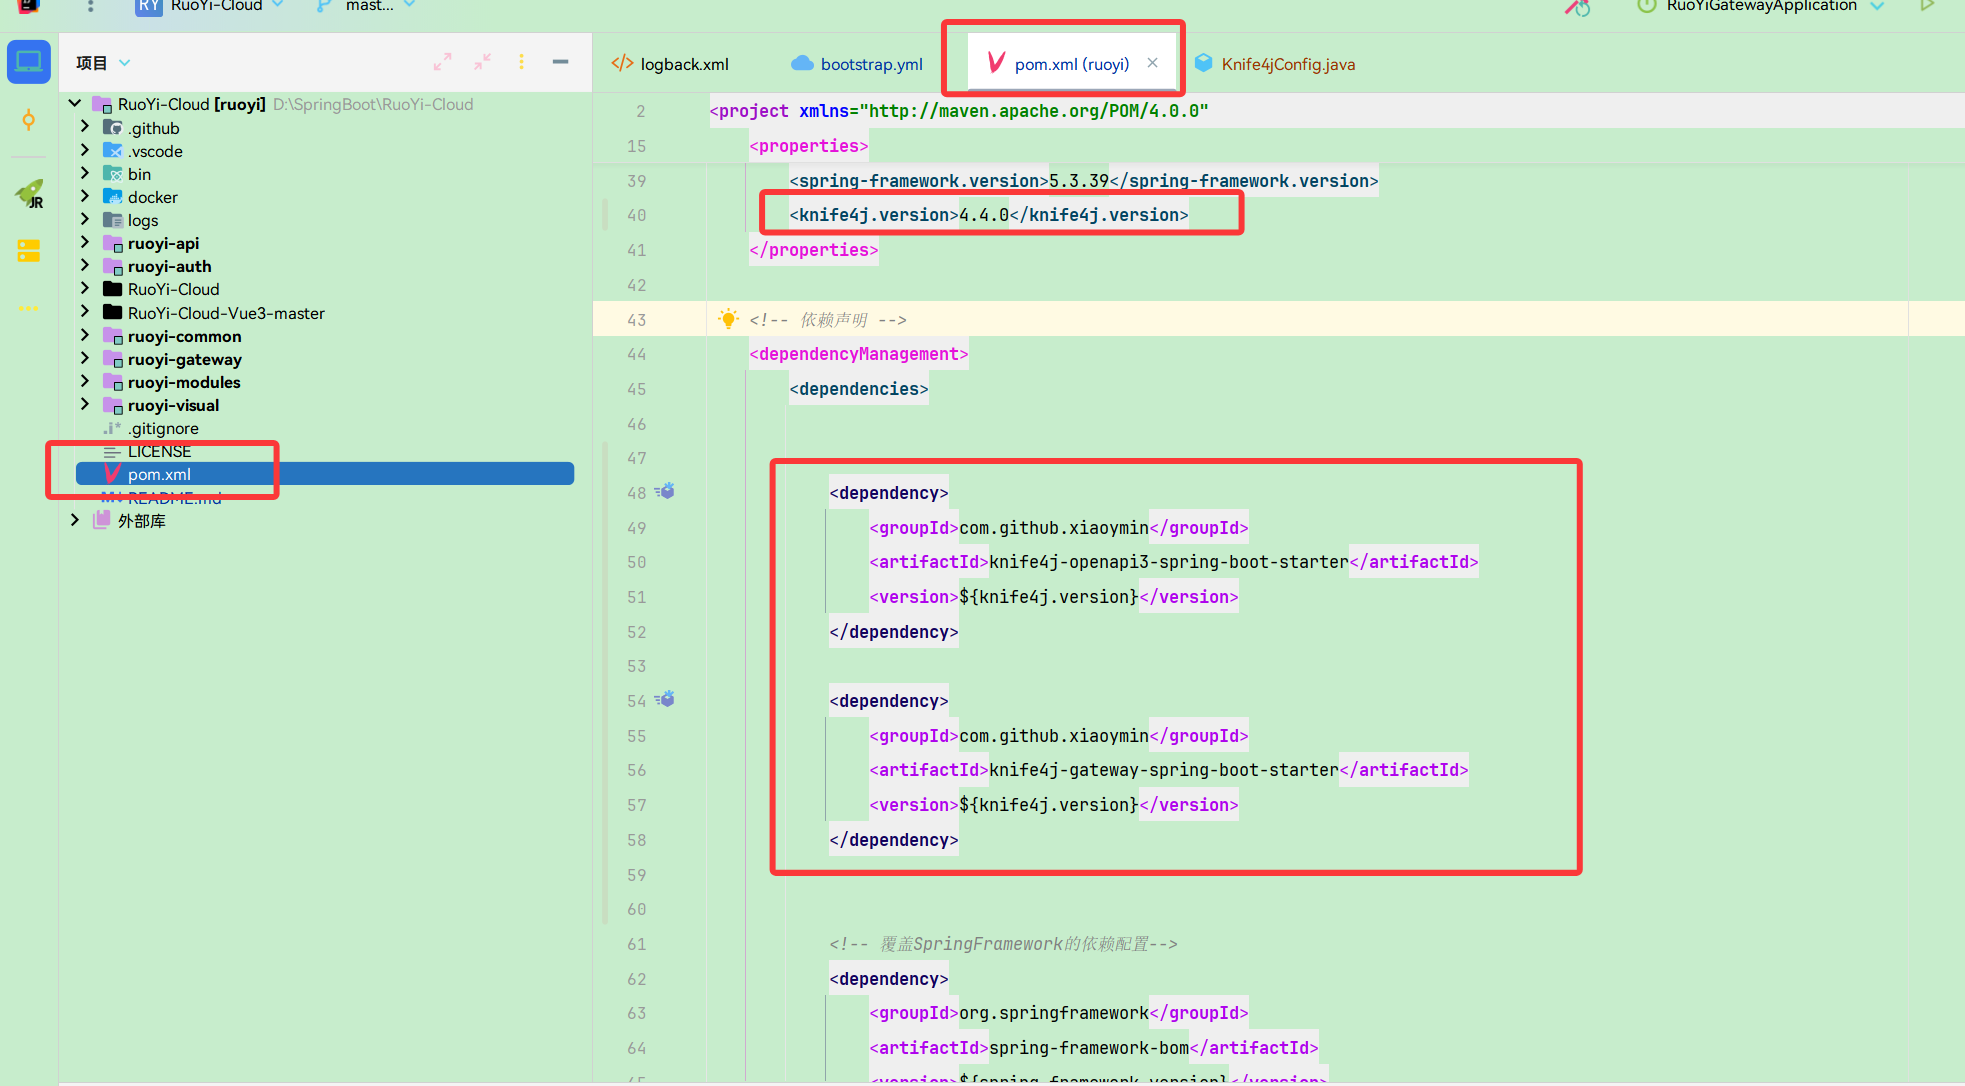Open the Project tool window via laptop icon
Screen dimensions: 1965x1086
point(28,61)
